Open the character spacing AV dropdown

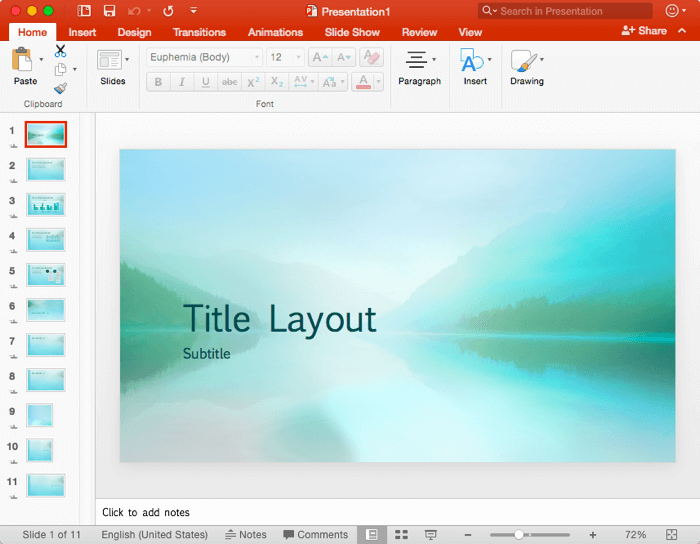(x=312, y=82)
